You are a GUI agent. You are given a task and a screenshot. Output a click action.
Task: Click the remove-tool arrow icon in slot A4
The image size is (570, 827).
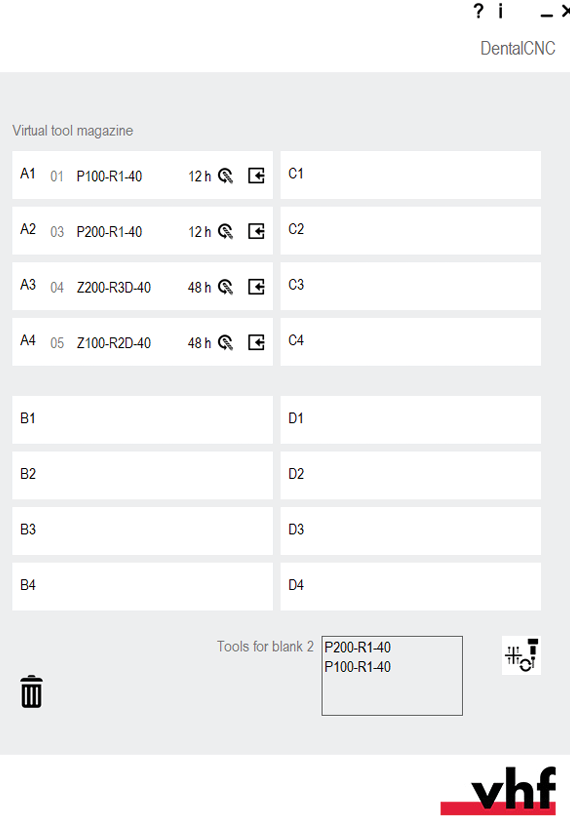pyautogui.click(x=256, y=342)
